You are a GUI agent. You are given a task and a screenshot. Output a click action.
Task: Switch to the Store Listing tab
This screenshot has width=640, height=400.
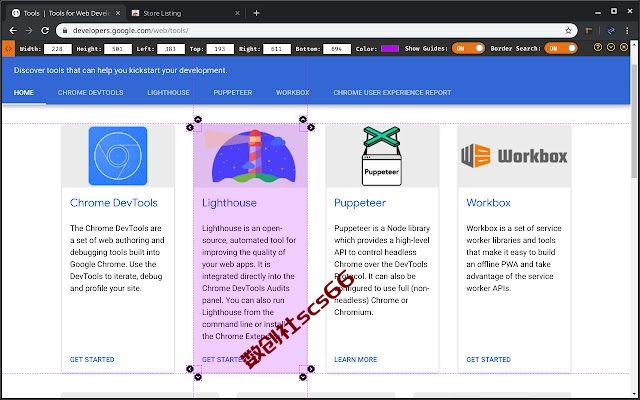[186, 13]
